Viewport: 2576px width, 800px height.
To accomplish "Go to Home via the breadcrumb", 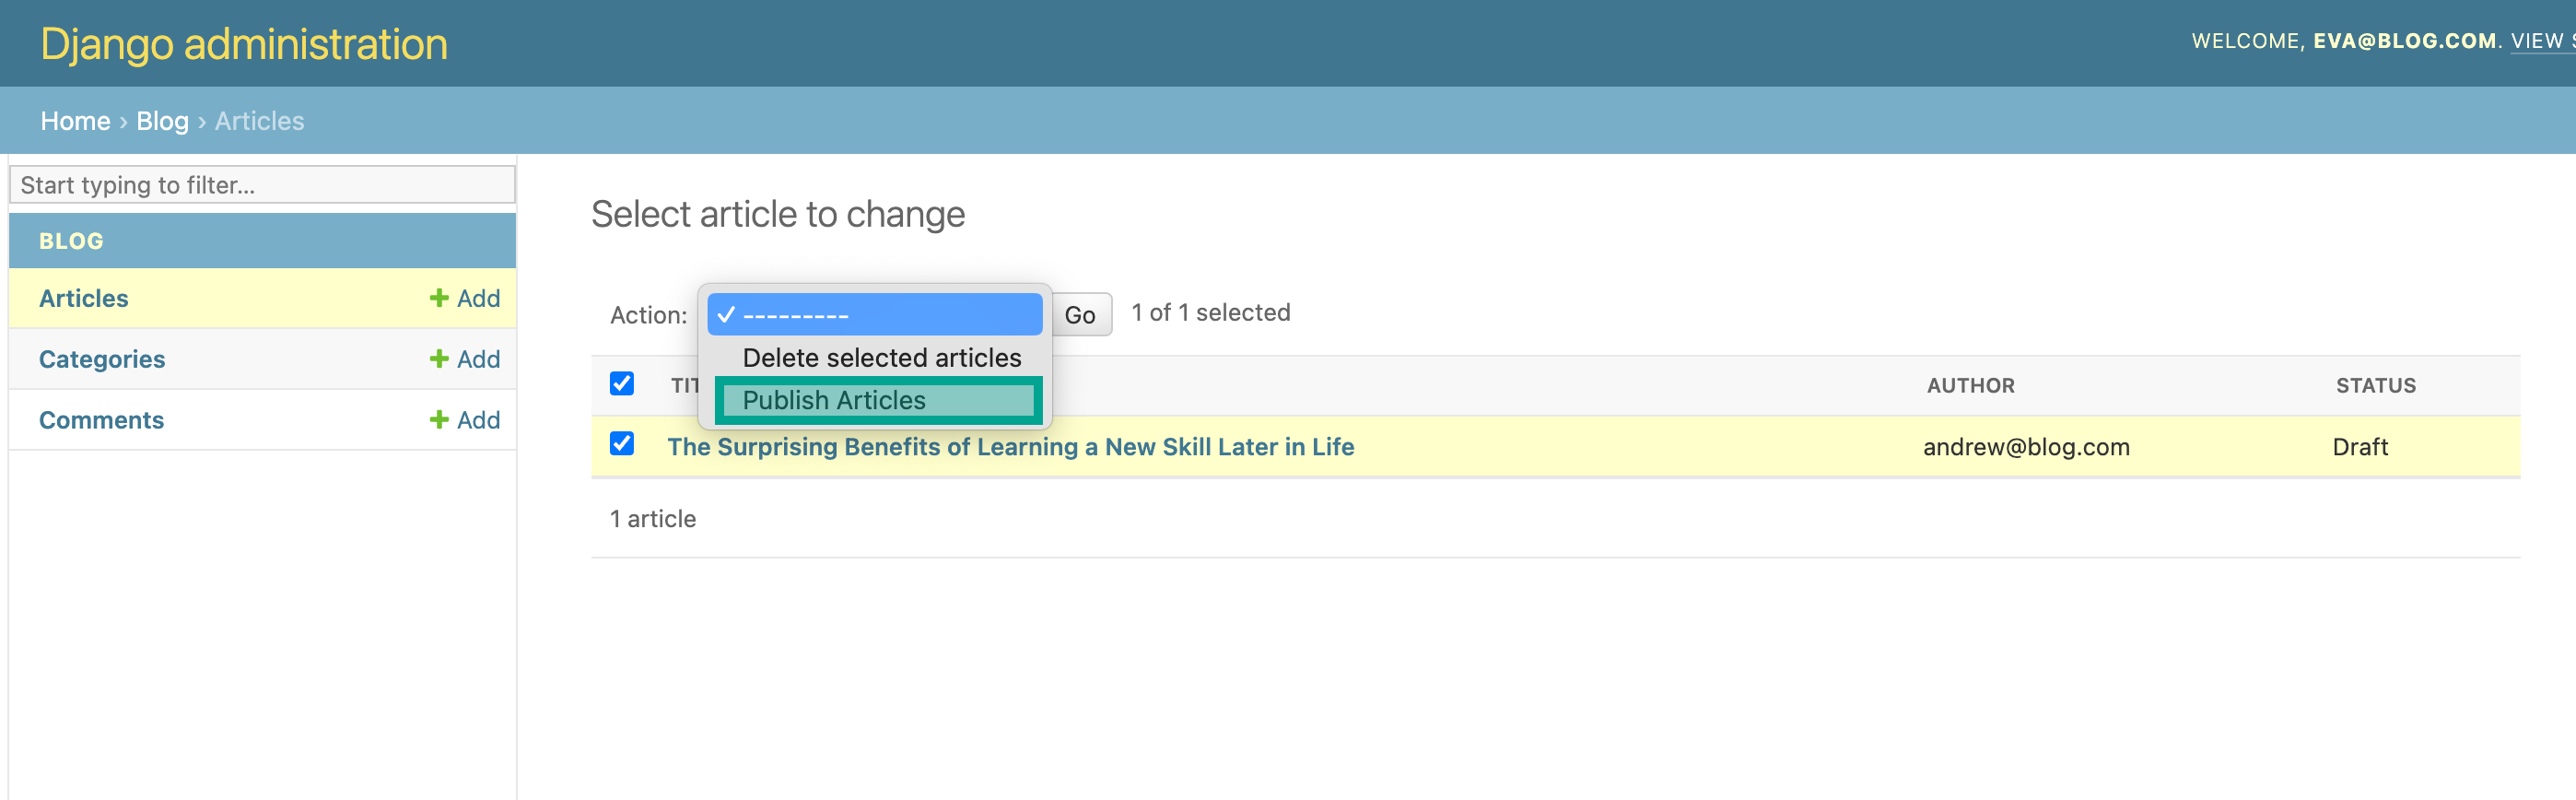I will point(75,120).
